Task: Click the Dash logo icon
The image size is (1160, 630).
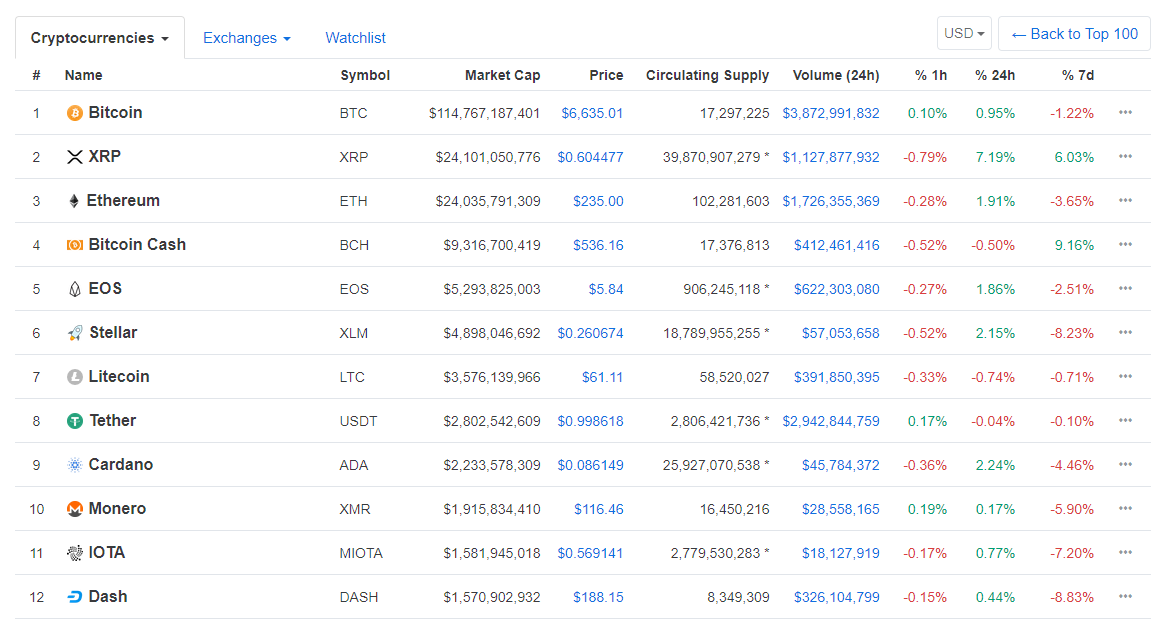Action: pos(74,597)
